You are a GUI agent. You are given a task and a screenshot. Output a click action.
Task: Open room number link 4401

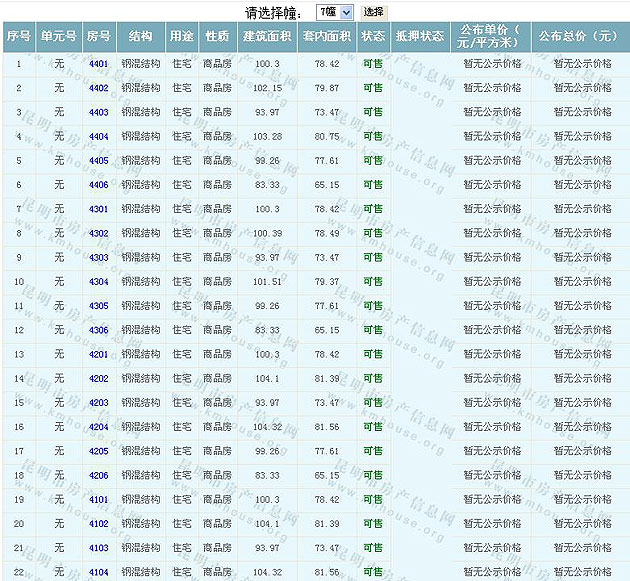(x=98, y=64)
